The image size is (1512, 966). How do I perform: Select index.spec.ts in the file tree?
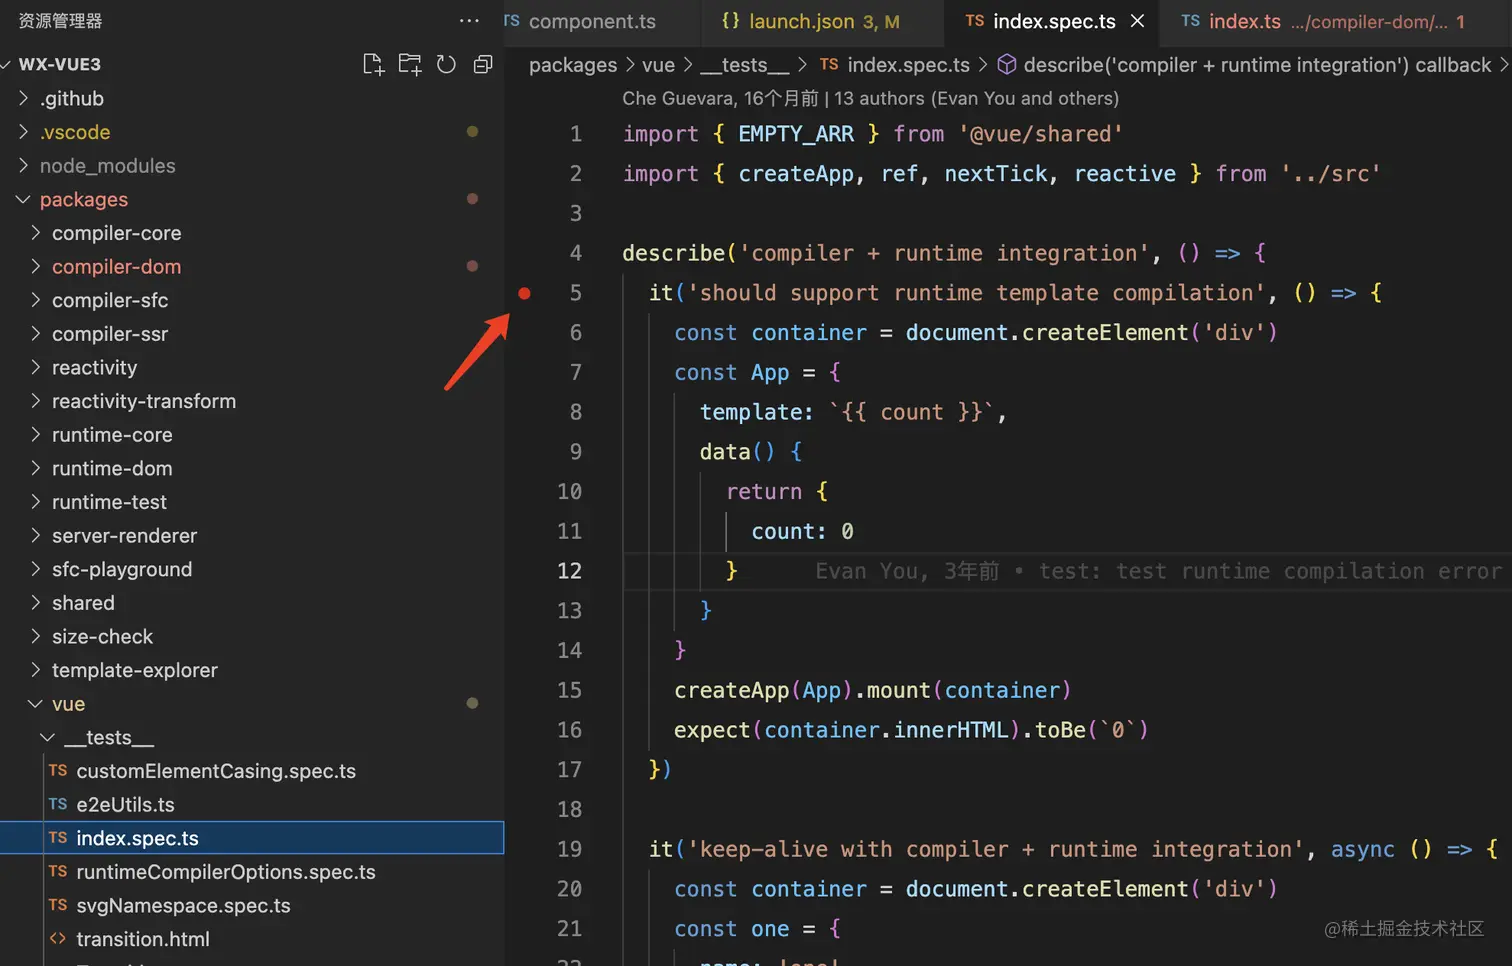pos(252,838)
